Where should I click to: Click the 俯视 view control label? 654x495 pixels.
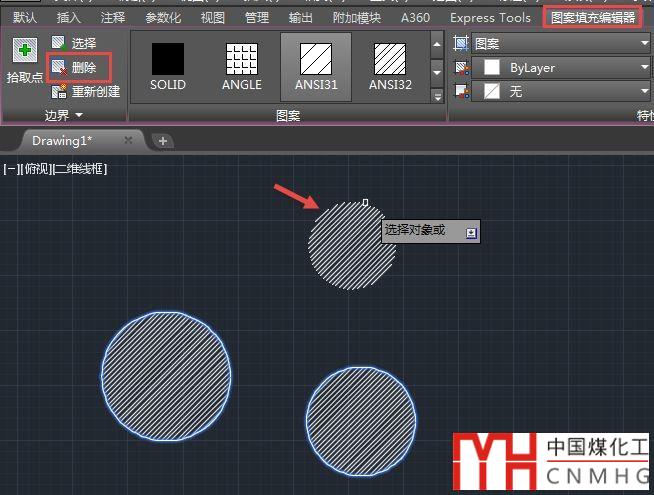[x=35, y=169]
